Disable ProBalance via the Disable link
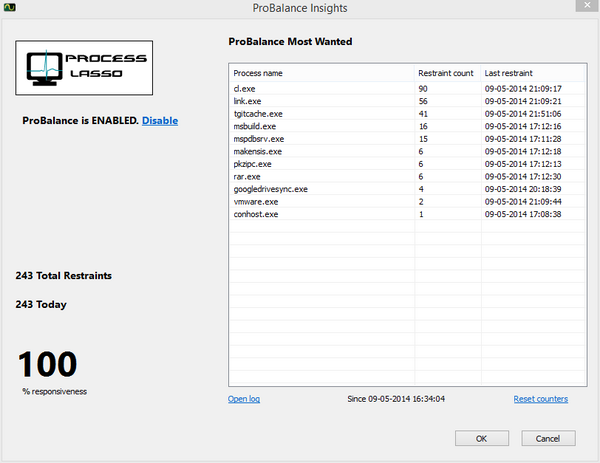 pos(160,121)
